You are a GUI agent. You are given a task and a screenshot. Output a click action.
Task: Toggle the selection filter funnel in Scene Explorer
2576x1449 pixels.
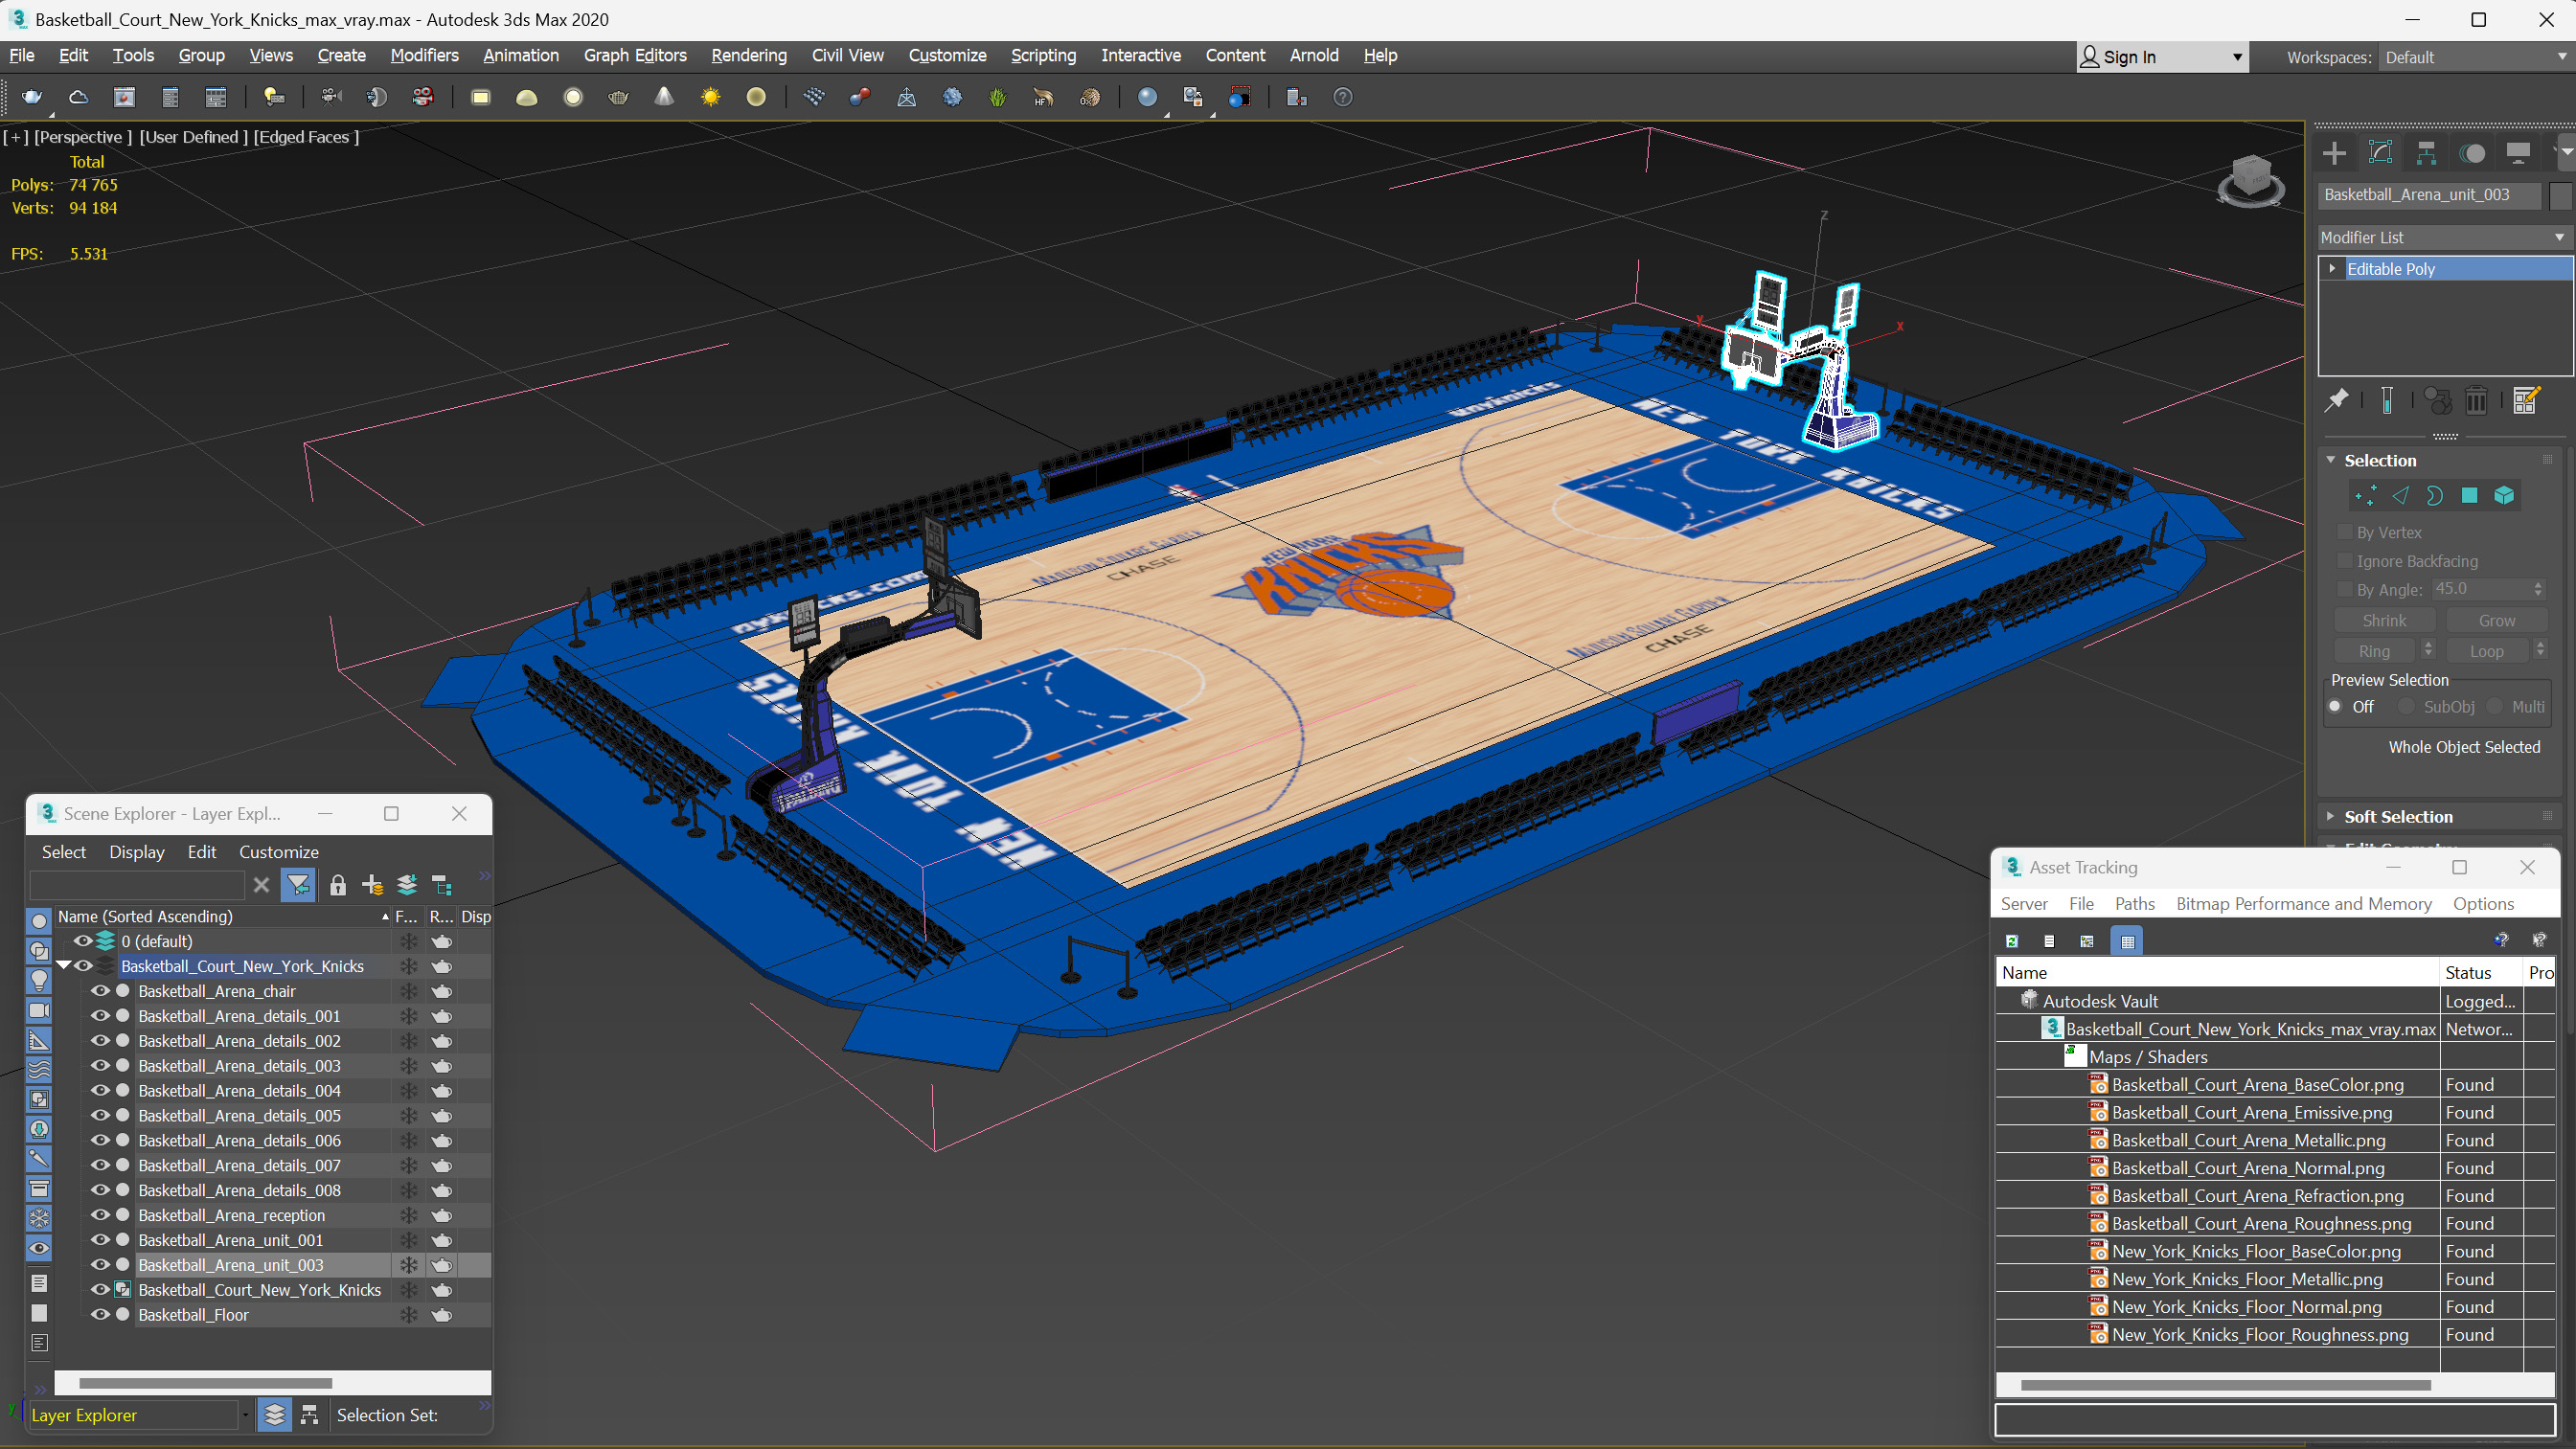click(298, 885)
